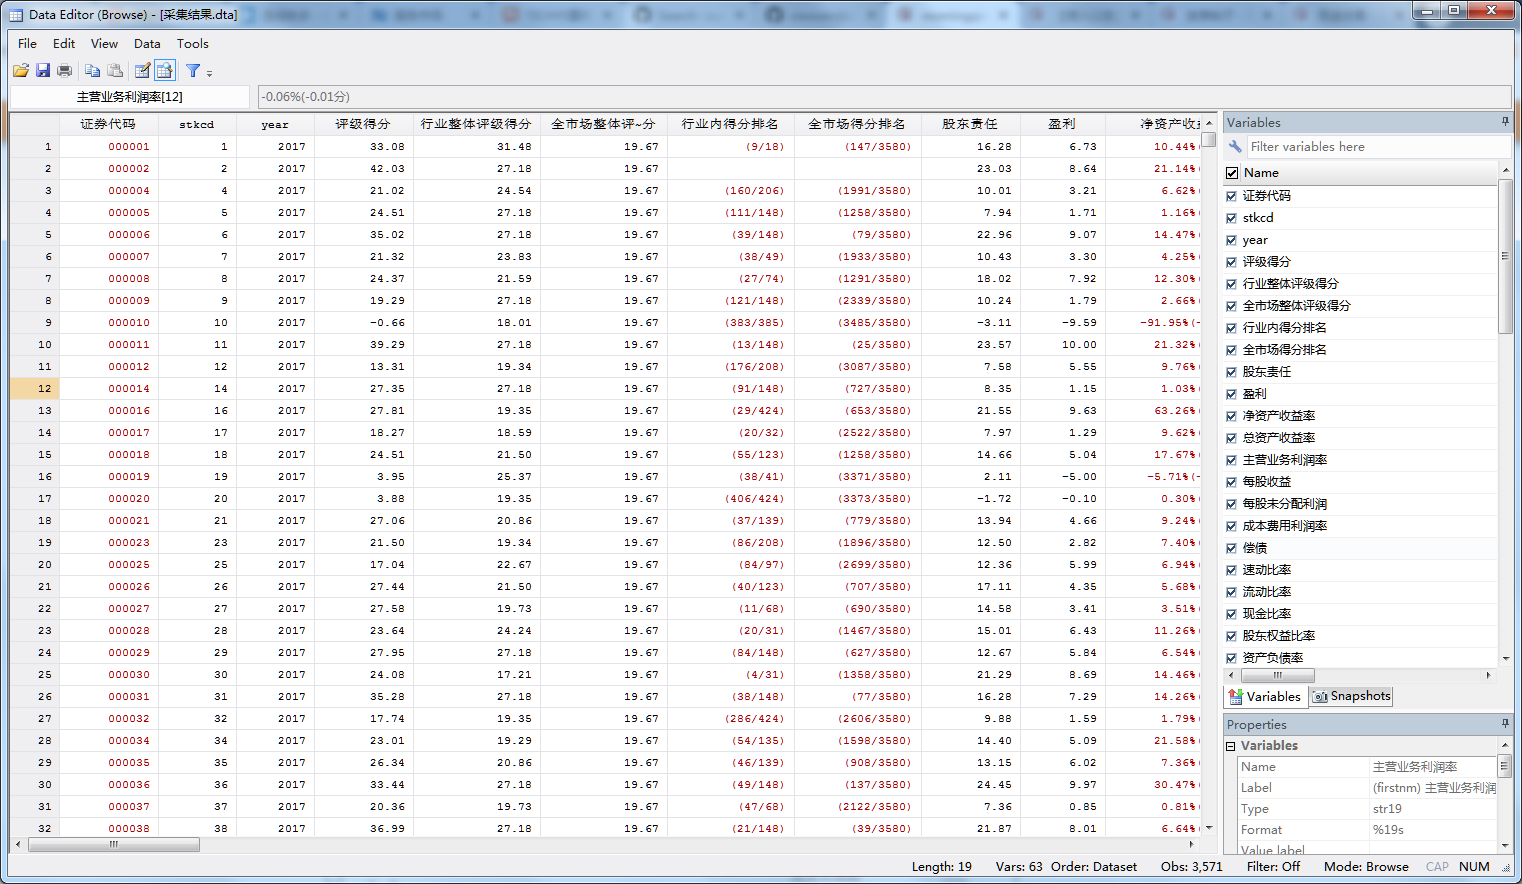The width and height of the screenshot is (1522, 884).
Task: Click the Print icon in the toolbar
Action: point(64,70)
